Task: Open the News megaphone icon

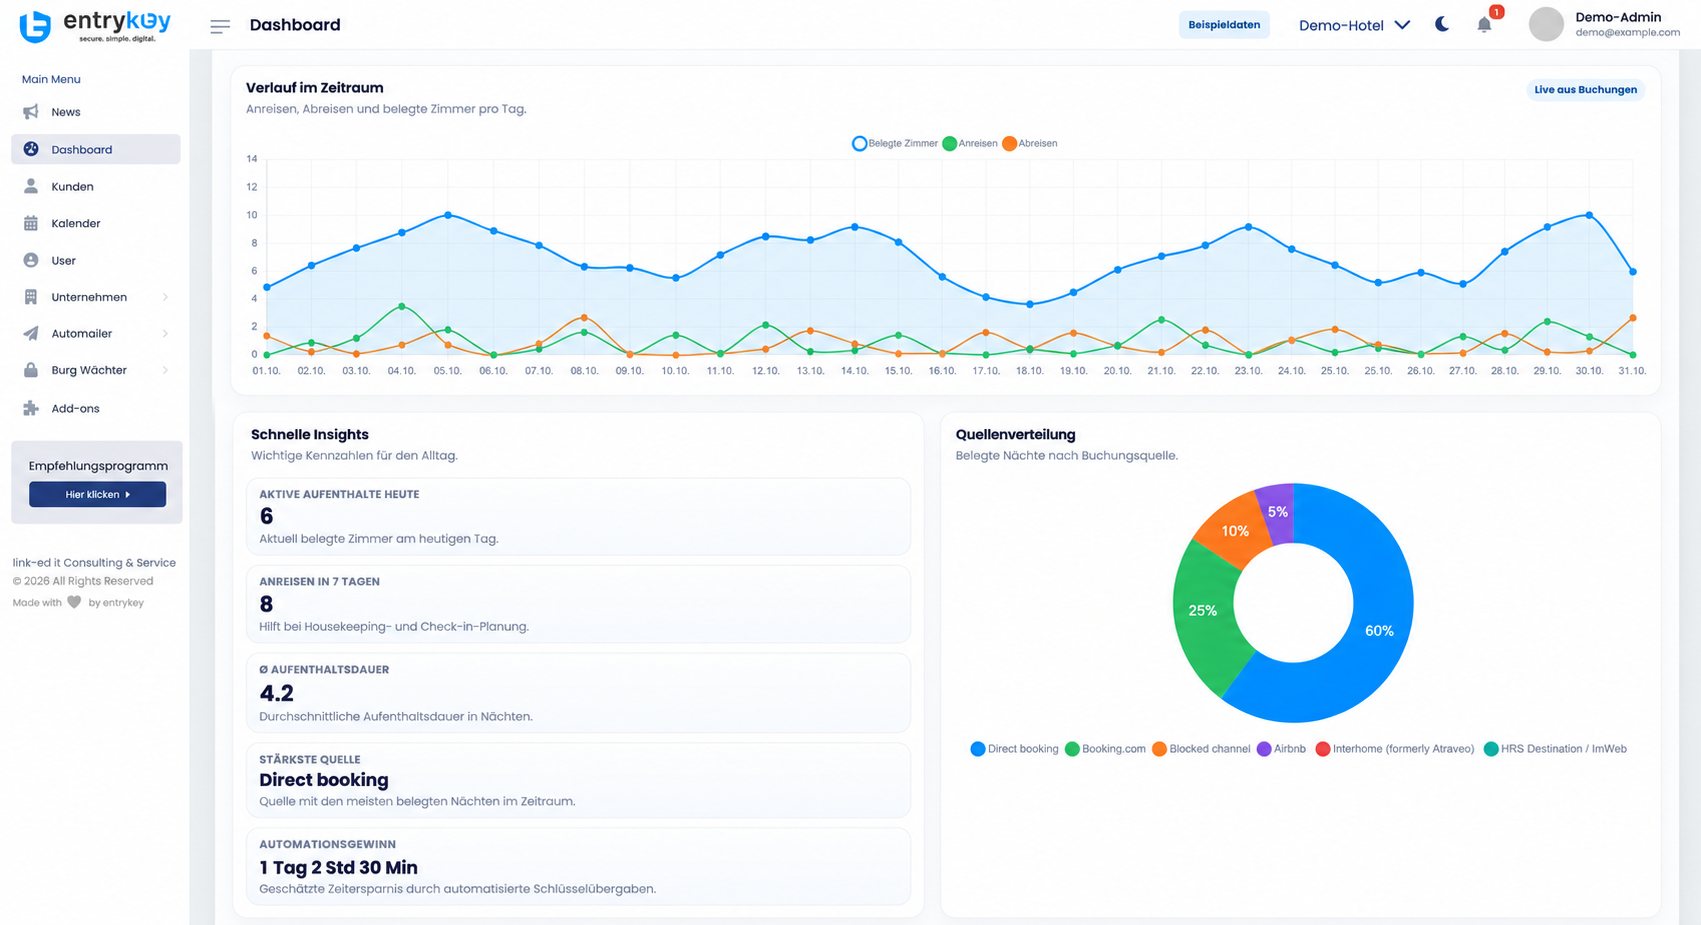Action: 31,112
